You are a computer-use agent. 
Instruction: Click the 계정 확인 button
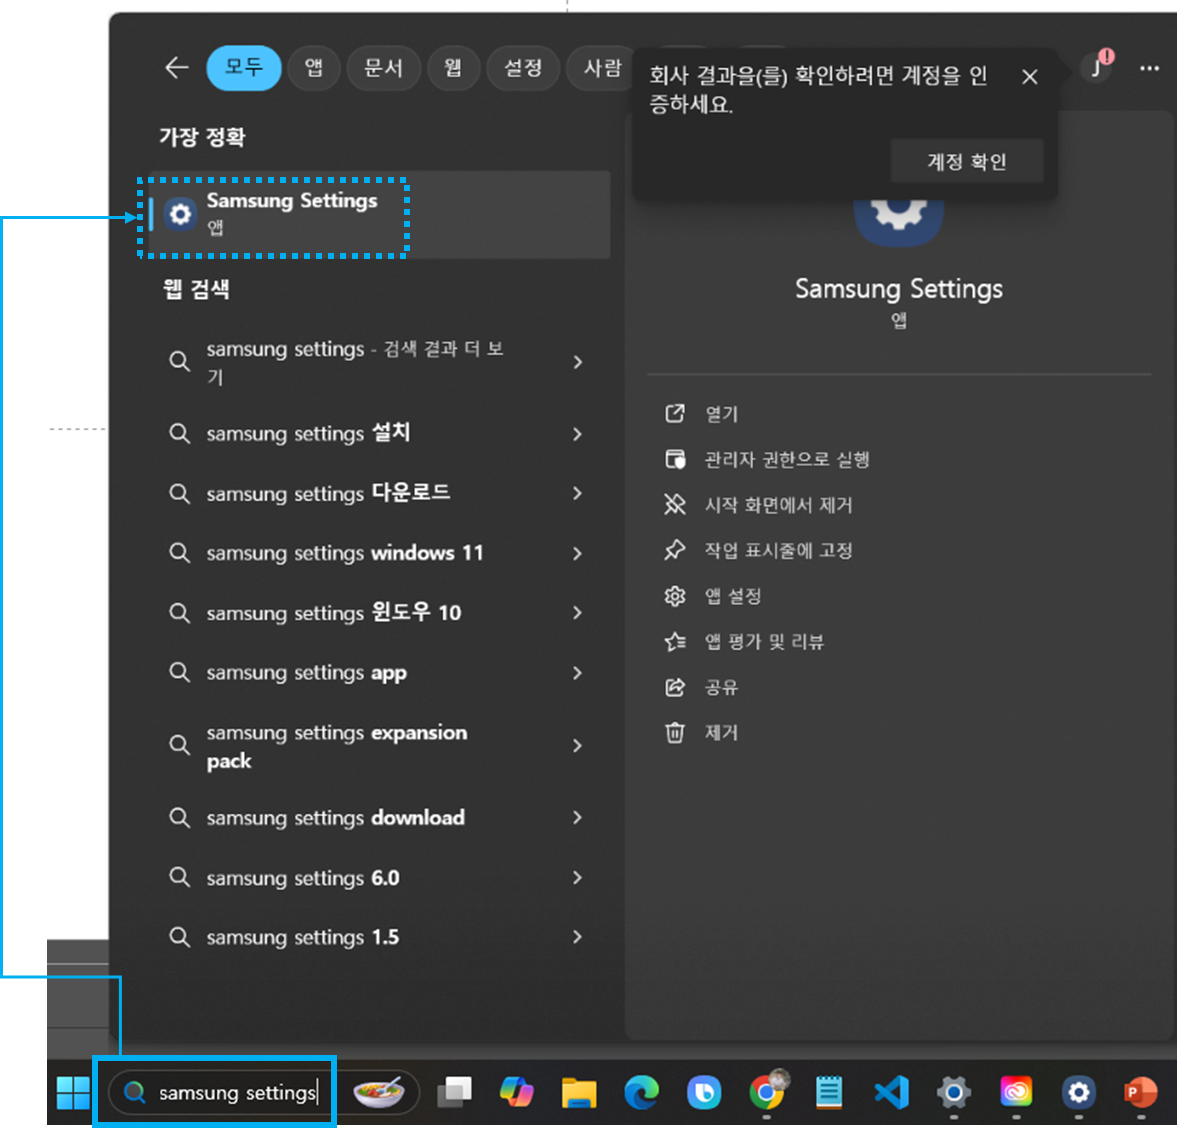pos(967,161)
